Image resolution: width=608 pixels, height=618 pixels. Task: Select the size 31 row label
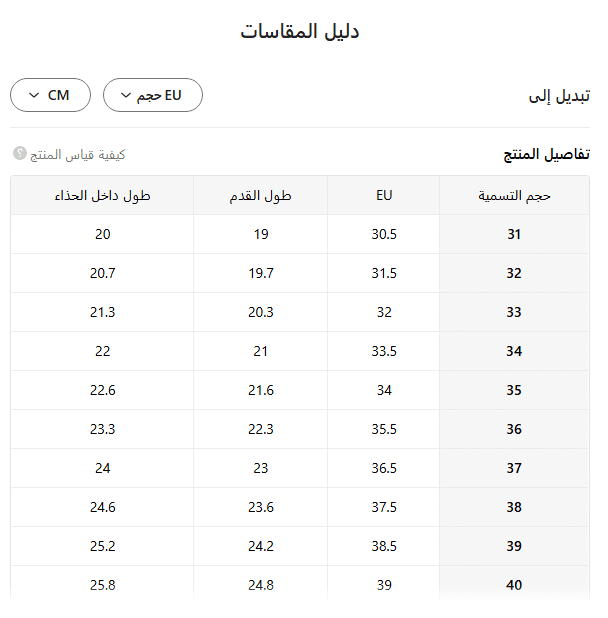pos(514,235)
